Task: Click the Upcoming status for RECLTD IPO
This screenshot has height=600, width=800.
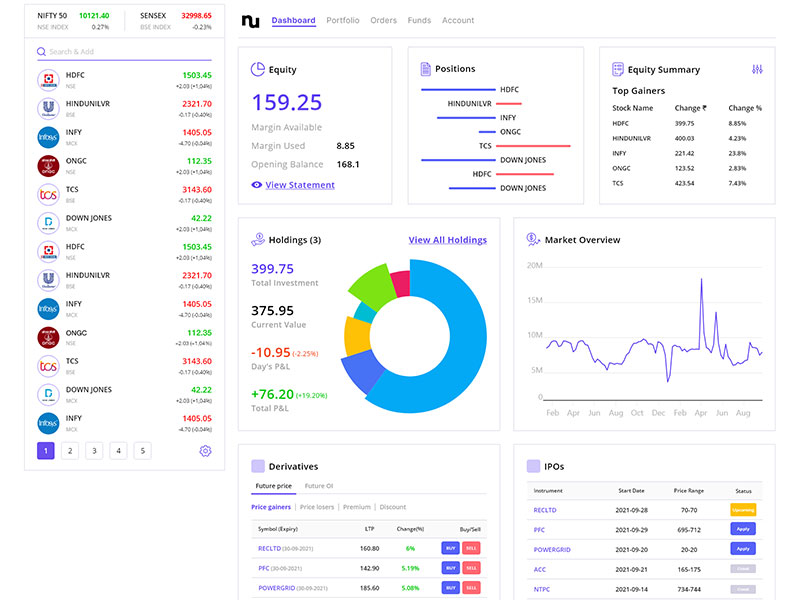Action: point(743,510)
